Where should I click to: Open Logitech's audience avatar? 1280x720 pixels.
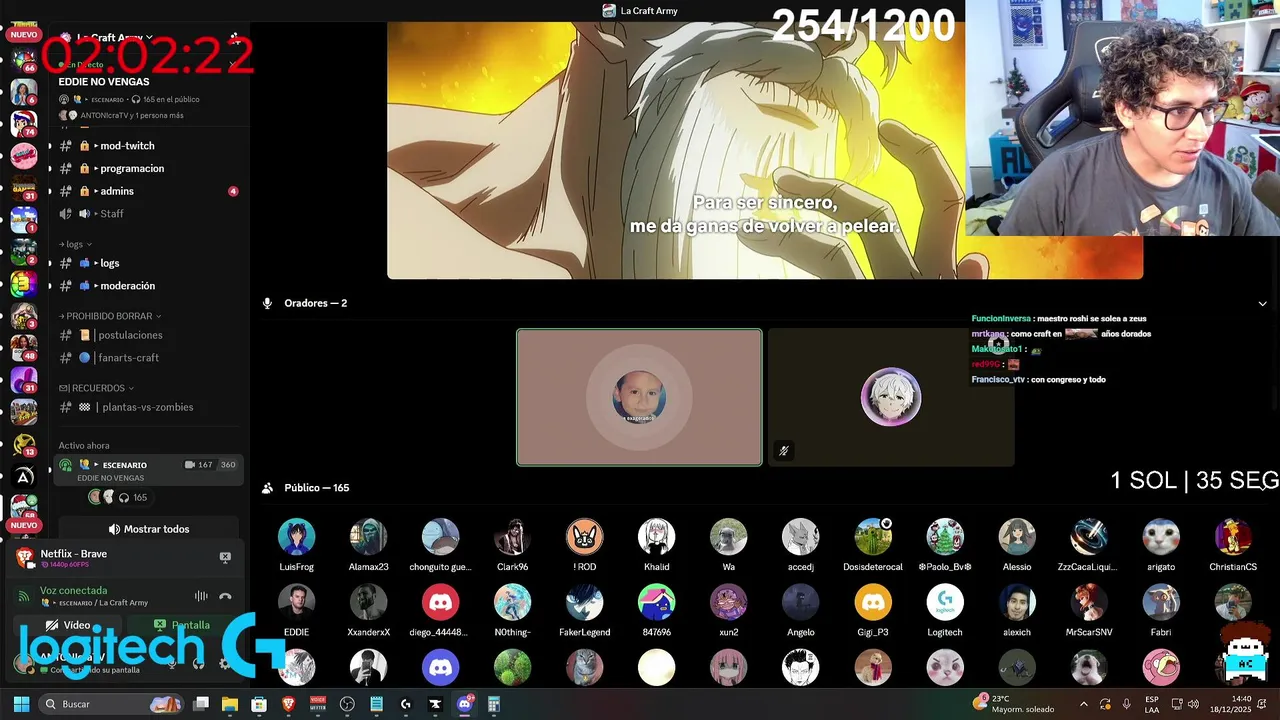pyautogui.click(x=944, y=602)
